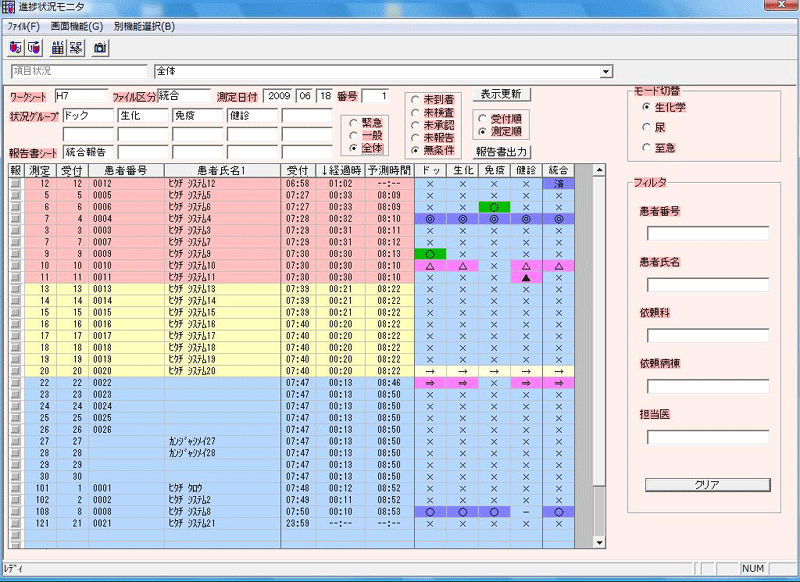The width and height of the screenshot is (800, 582).
Task: Expand the 全体 dropdown arrow
Action: point(605,72)
